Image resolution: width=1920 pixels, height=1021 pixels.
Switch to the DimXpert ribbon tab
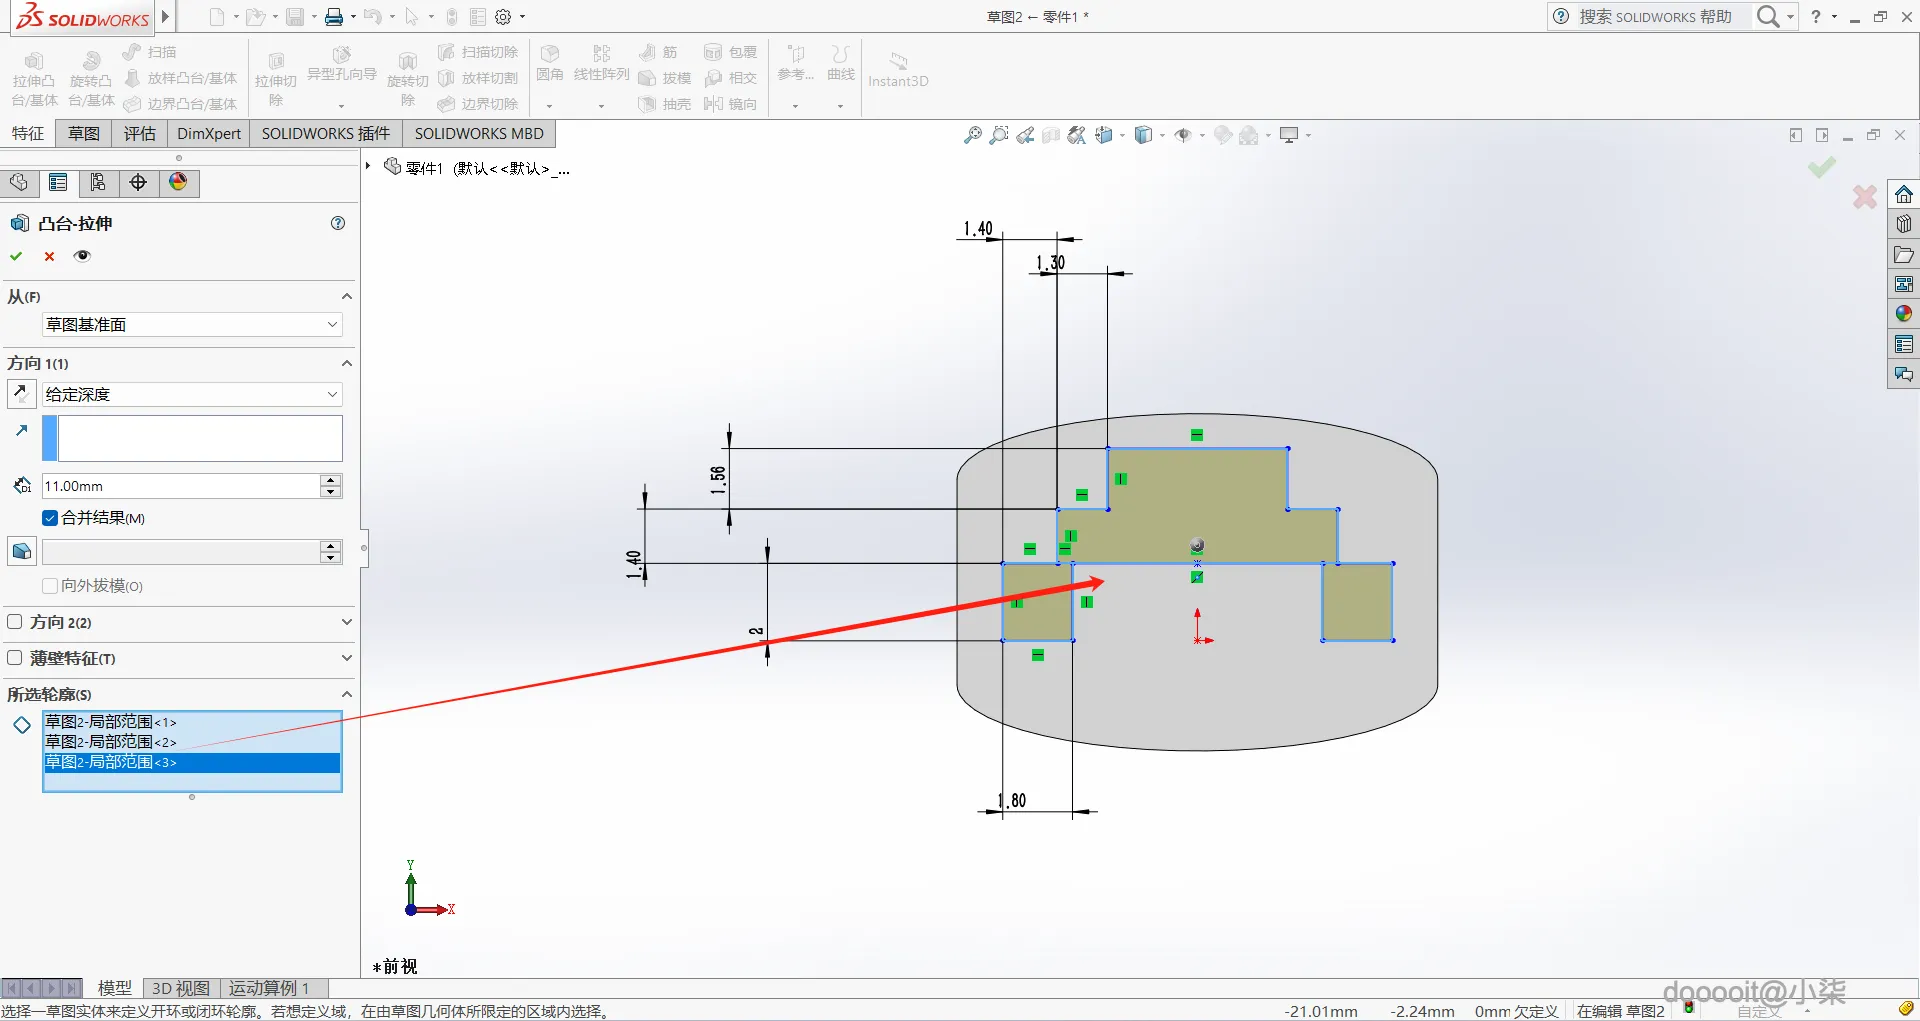pyautogui.click(x=209, y=134)
